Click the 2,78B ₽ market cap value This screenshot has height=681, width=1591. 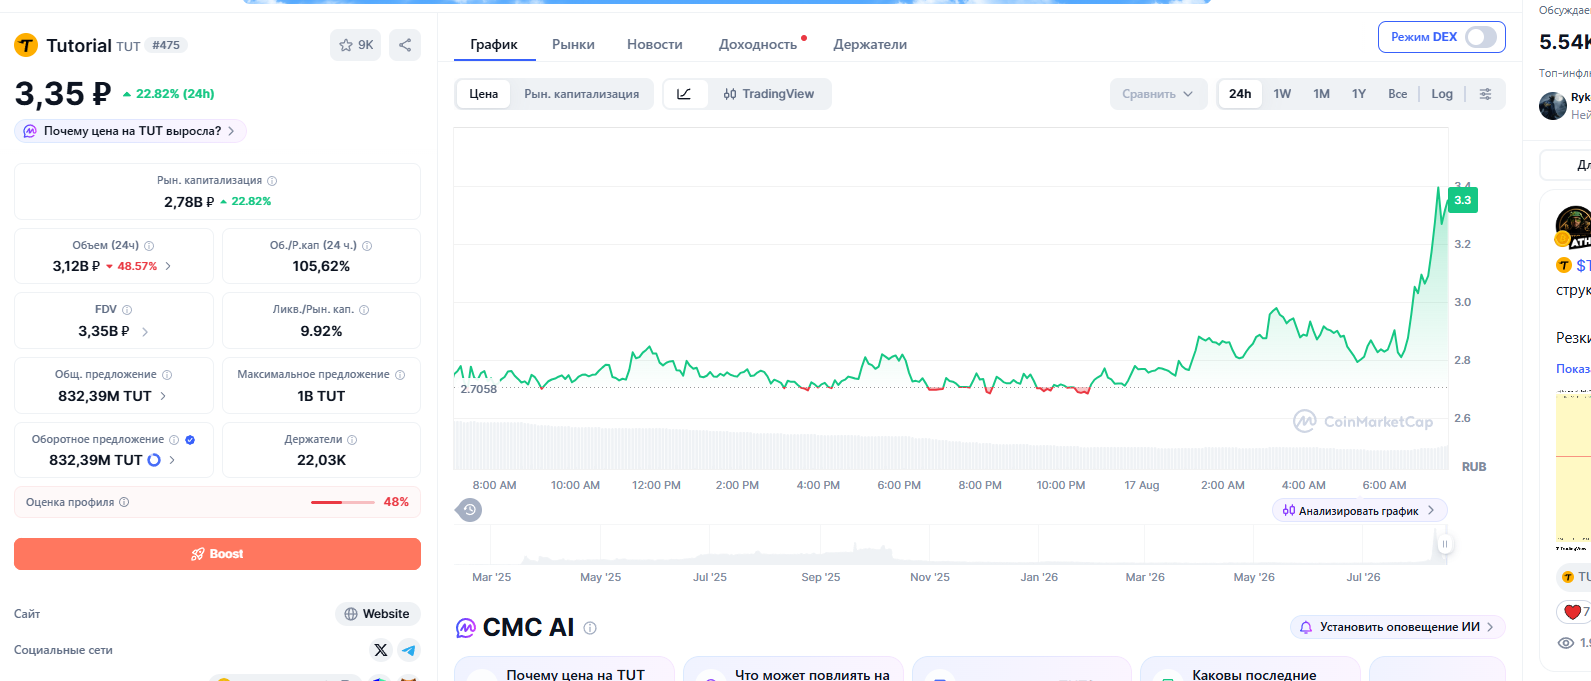click(x=189, y=201)
